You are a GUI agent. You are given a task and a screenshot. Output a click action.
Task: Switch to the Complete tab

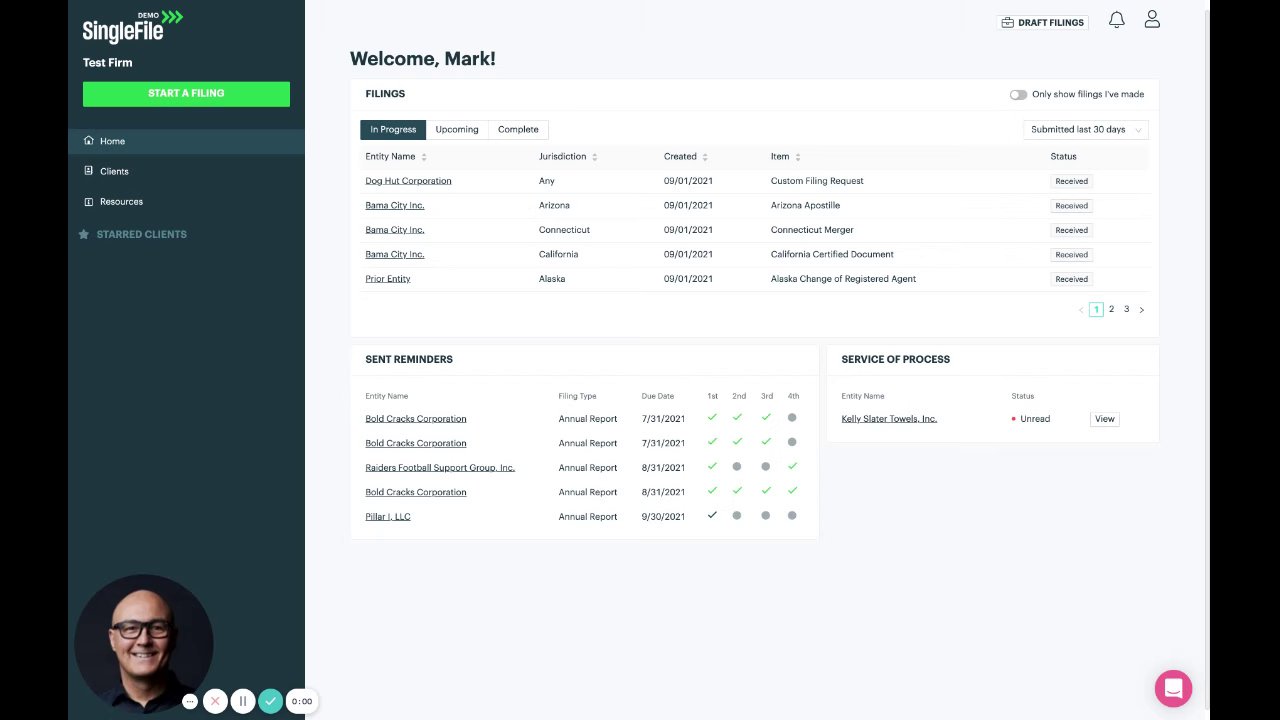tap(518, 129)
